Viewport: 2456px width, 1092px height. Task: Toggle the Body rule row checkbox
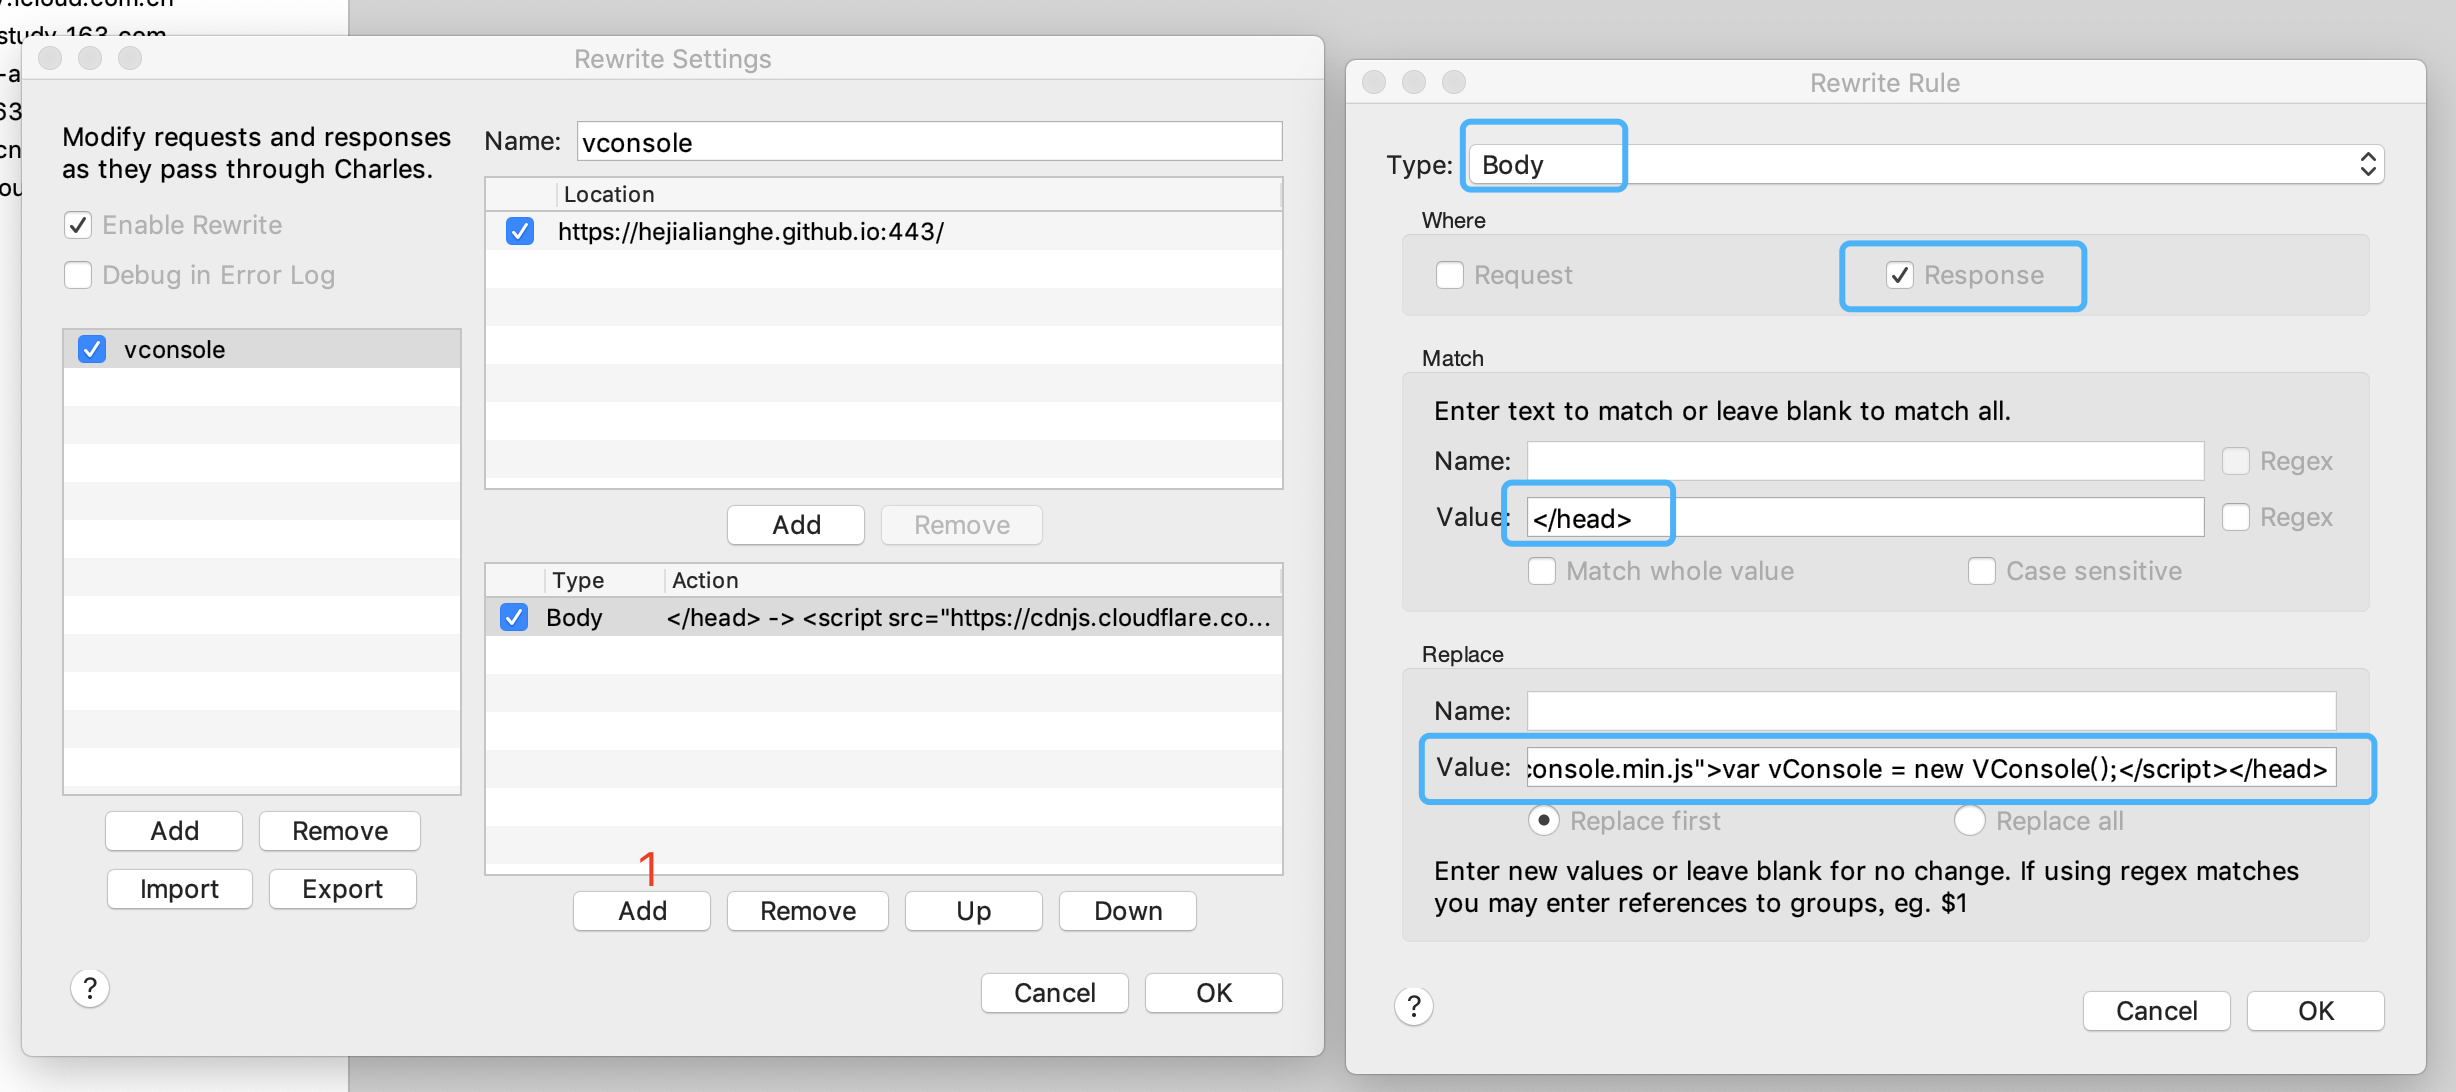[x=514, y=618]
